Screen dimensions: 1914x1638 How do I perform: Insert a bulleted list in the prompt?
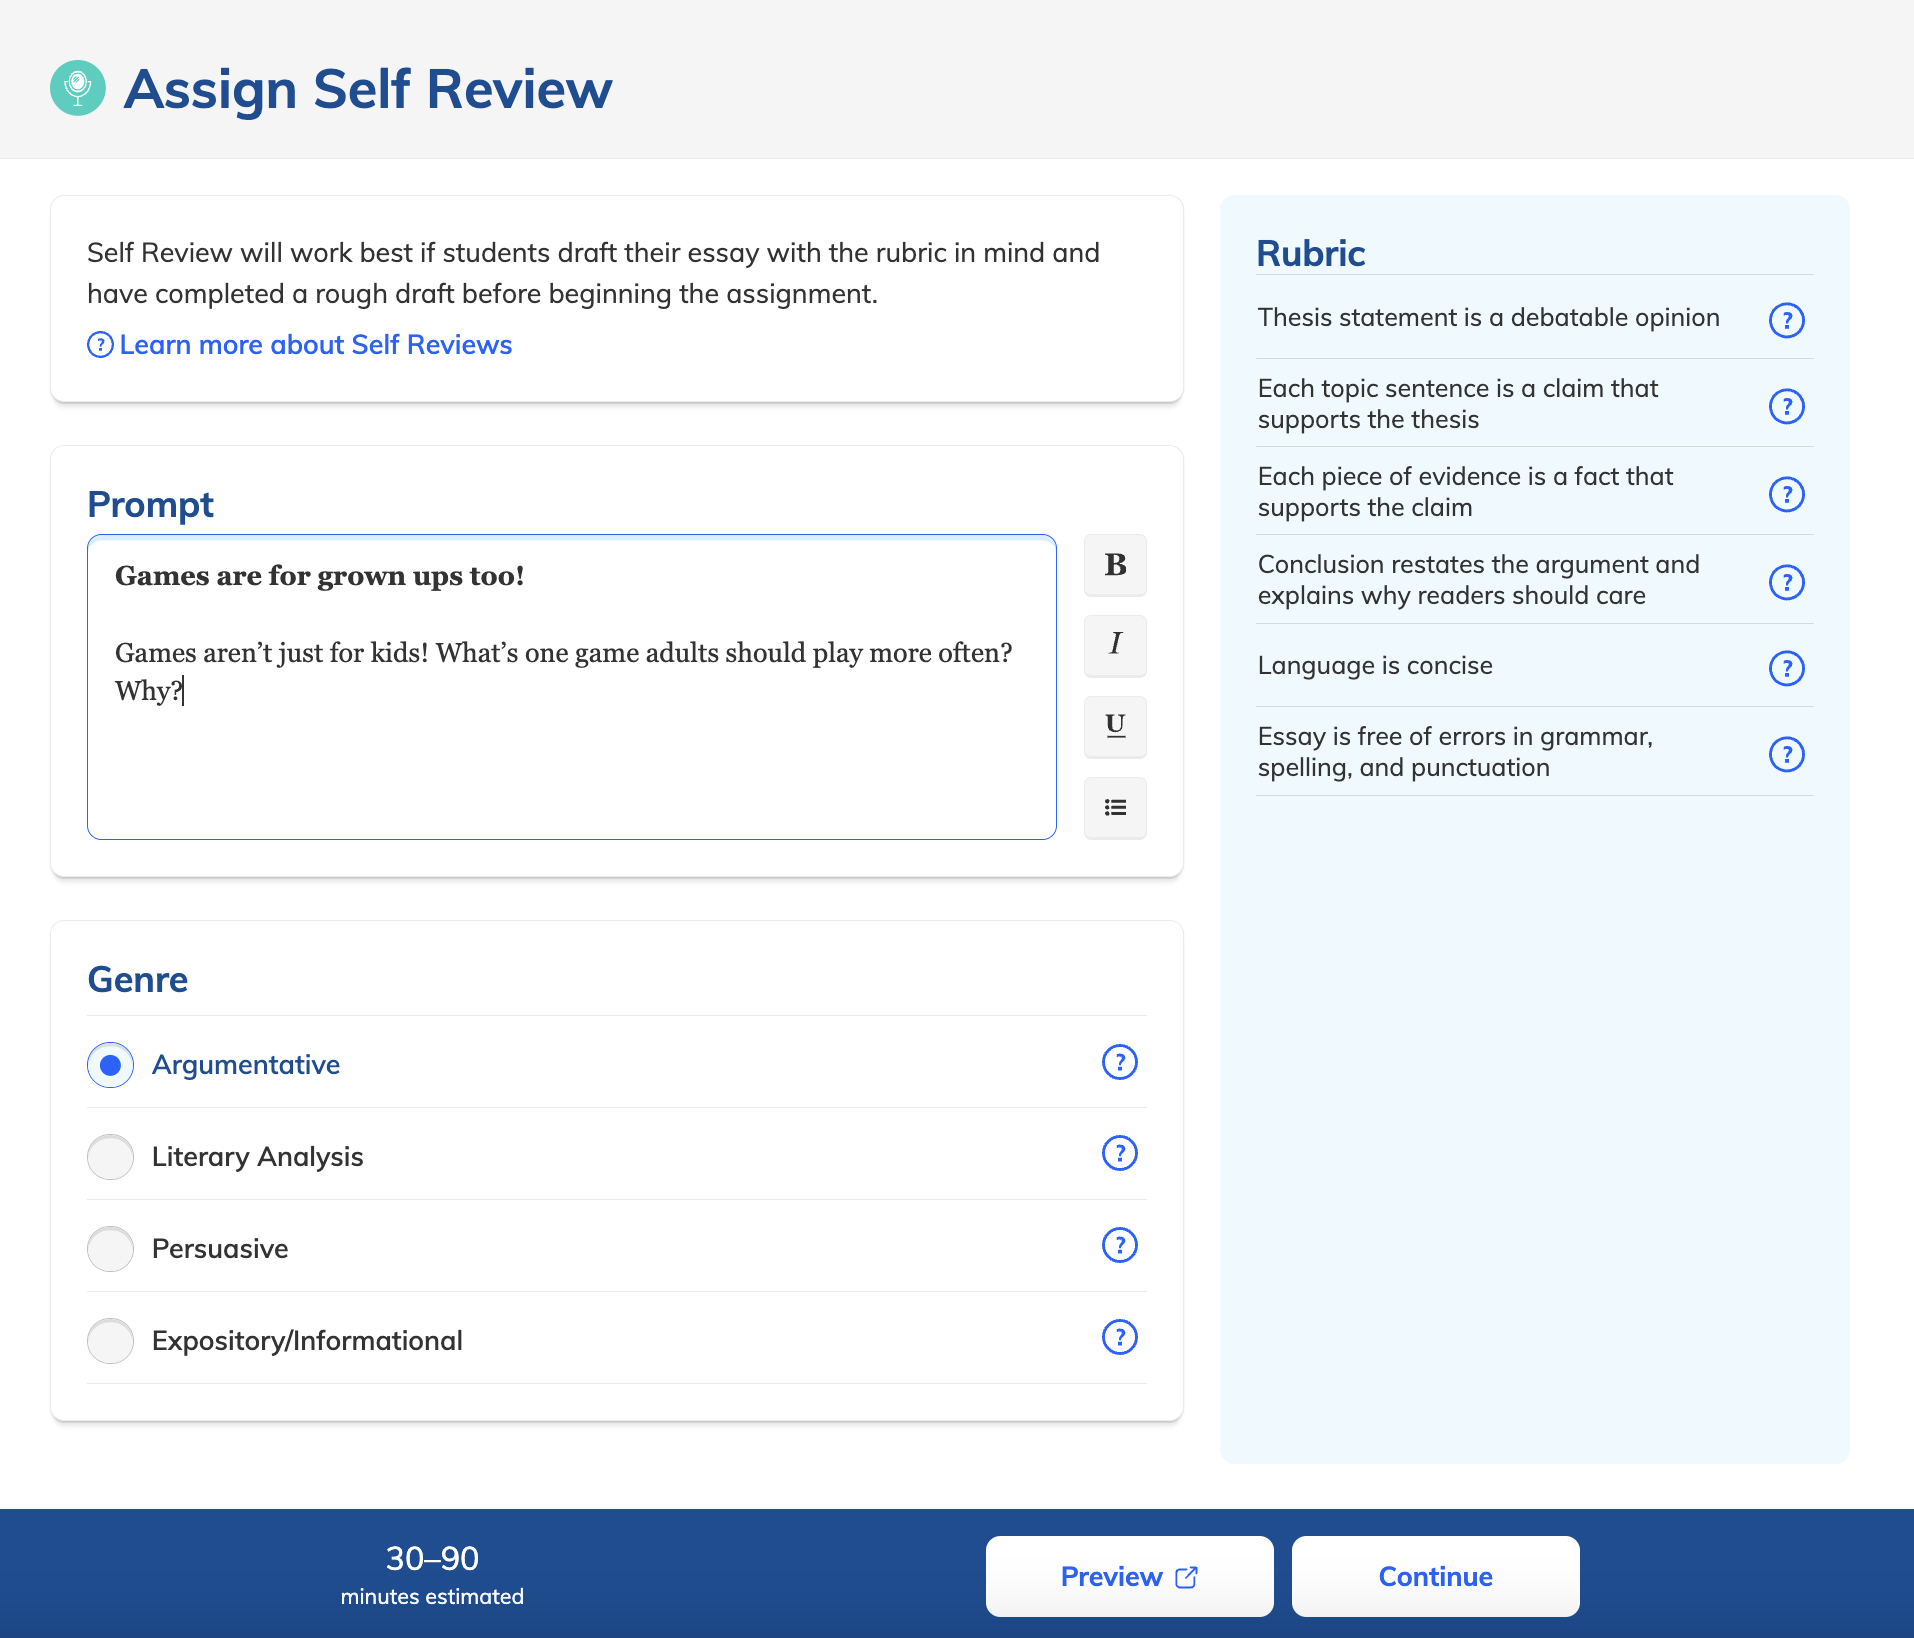click(x=1114, y=808)
